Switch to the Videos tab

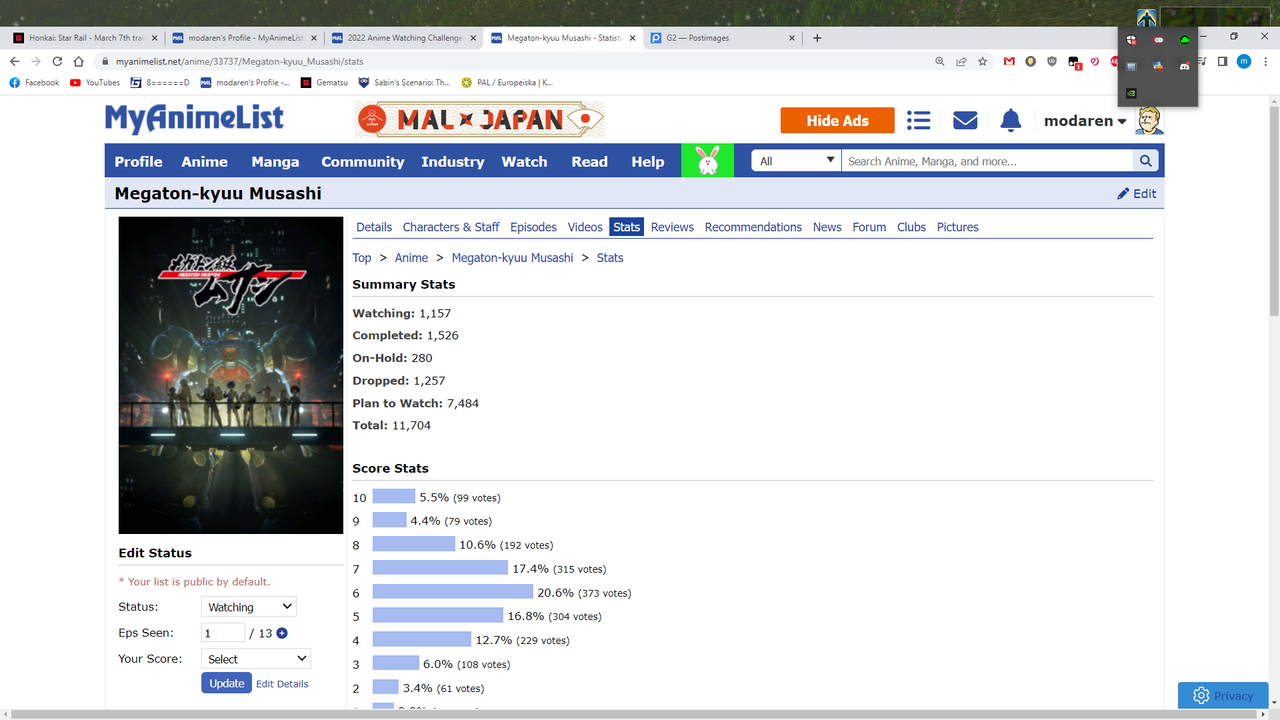point(585,227)
